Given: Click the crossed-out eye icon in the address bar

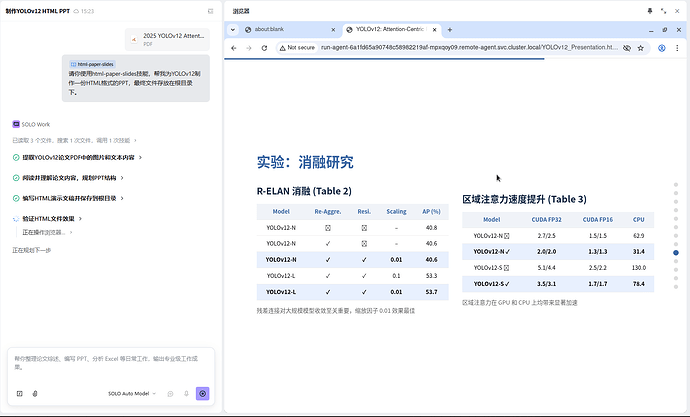Looking at the screenshot, I should [627, 48].
